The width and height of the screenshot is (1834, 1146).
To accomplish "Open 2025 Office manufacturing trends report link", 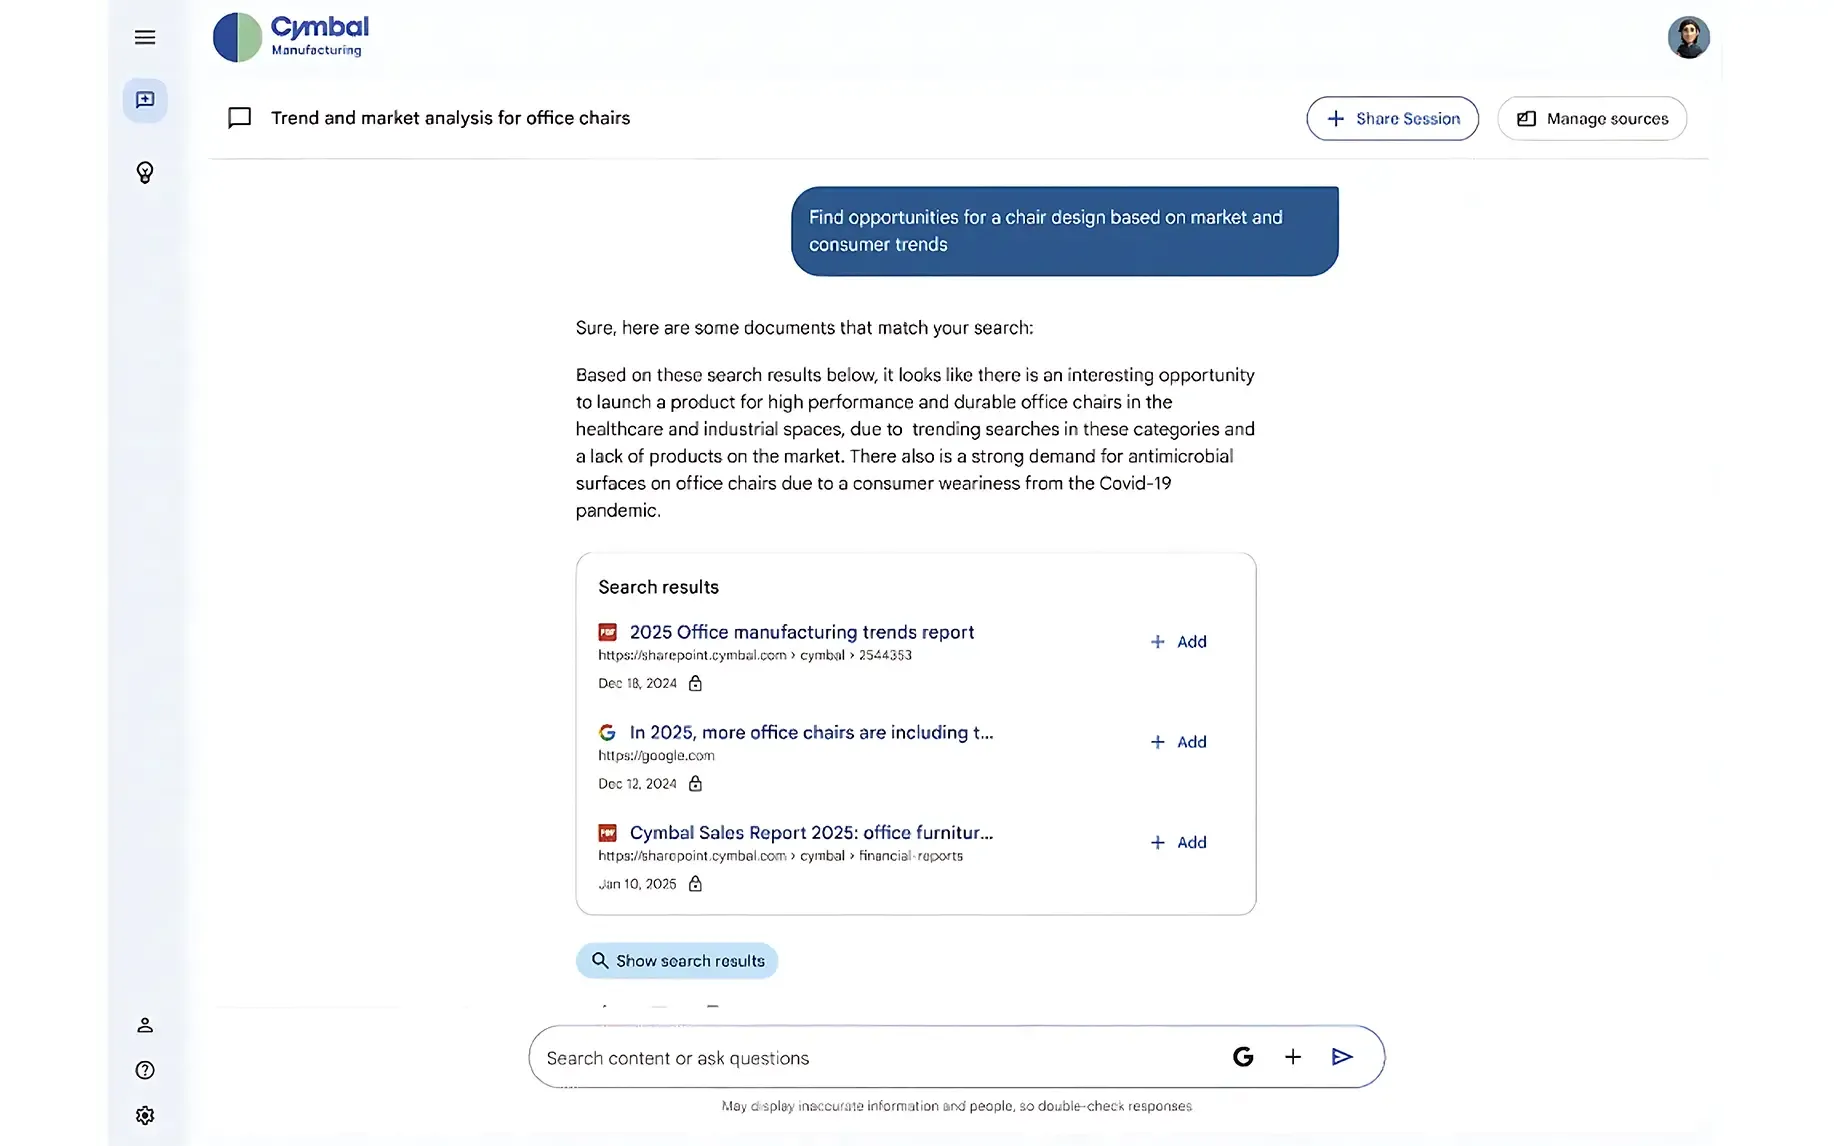I will [801, 632].
